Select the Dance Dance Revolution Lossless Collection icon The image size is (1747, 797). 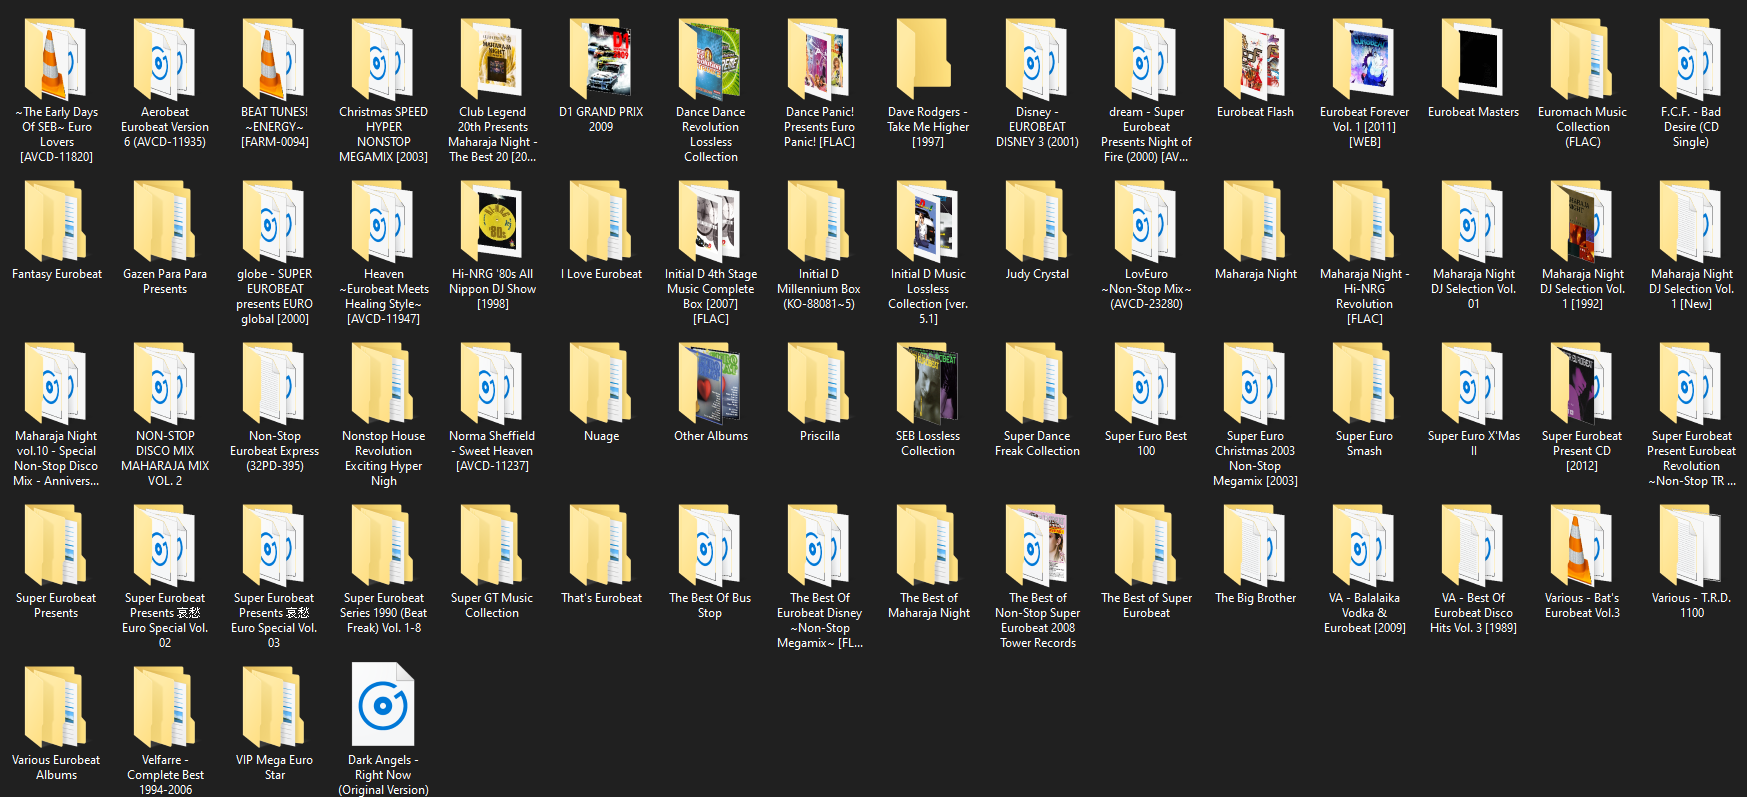point(710,60)
